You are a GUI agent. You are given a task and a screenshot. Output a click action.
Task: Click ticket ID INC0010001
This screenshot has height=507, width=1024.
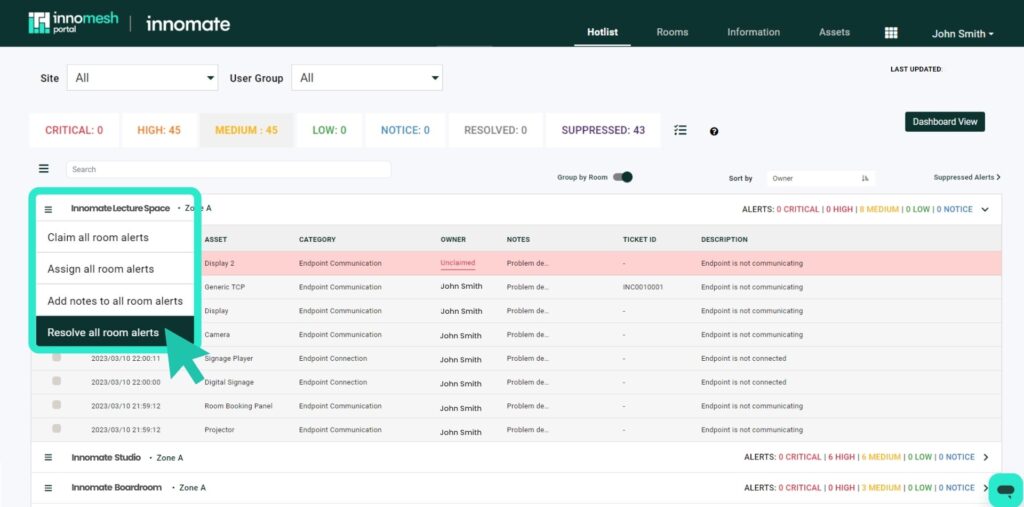click(x=643, y=287)
